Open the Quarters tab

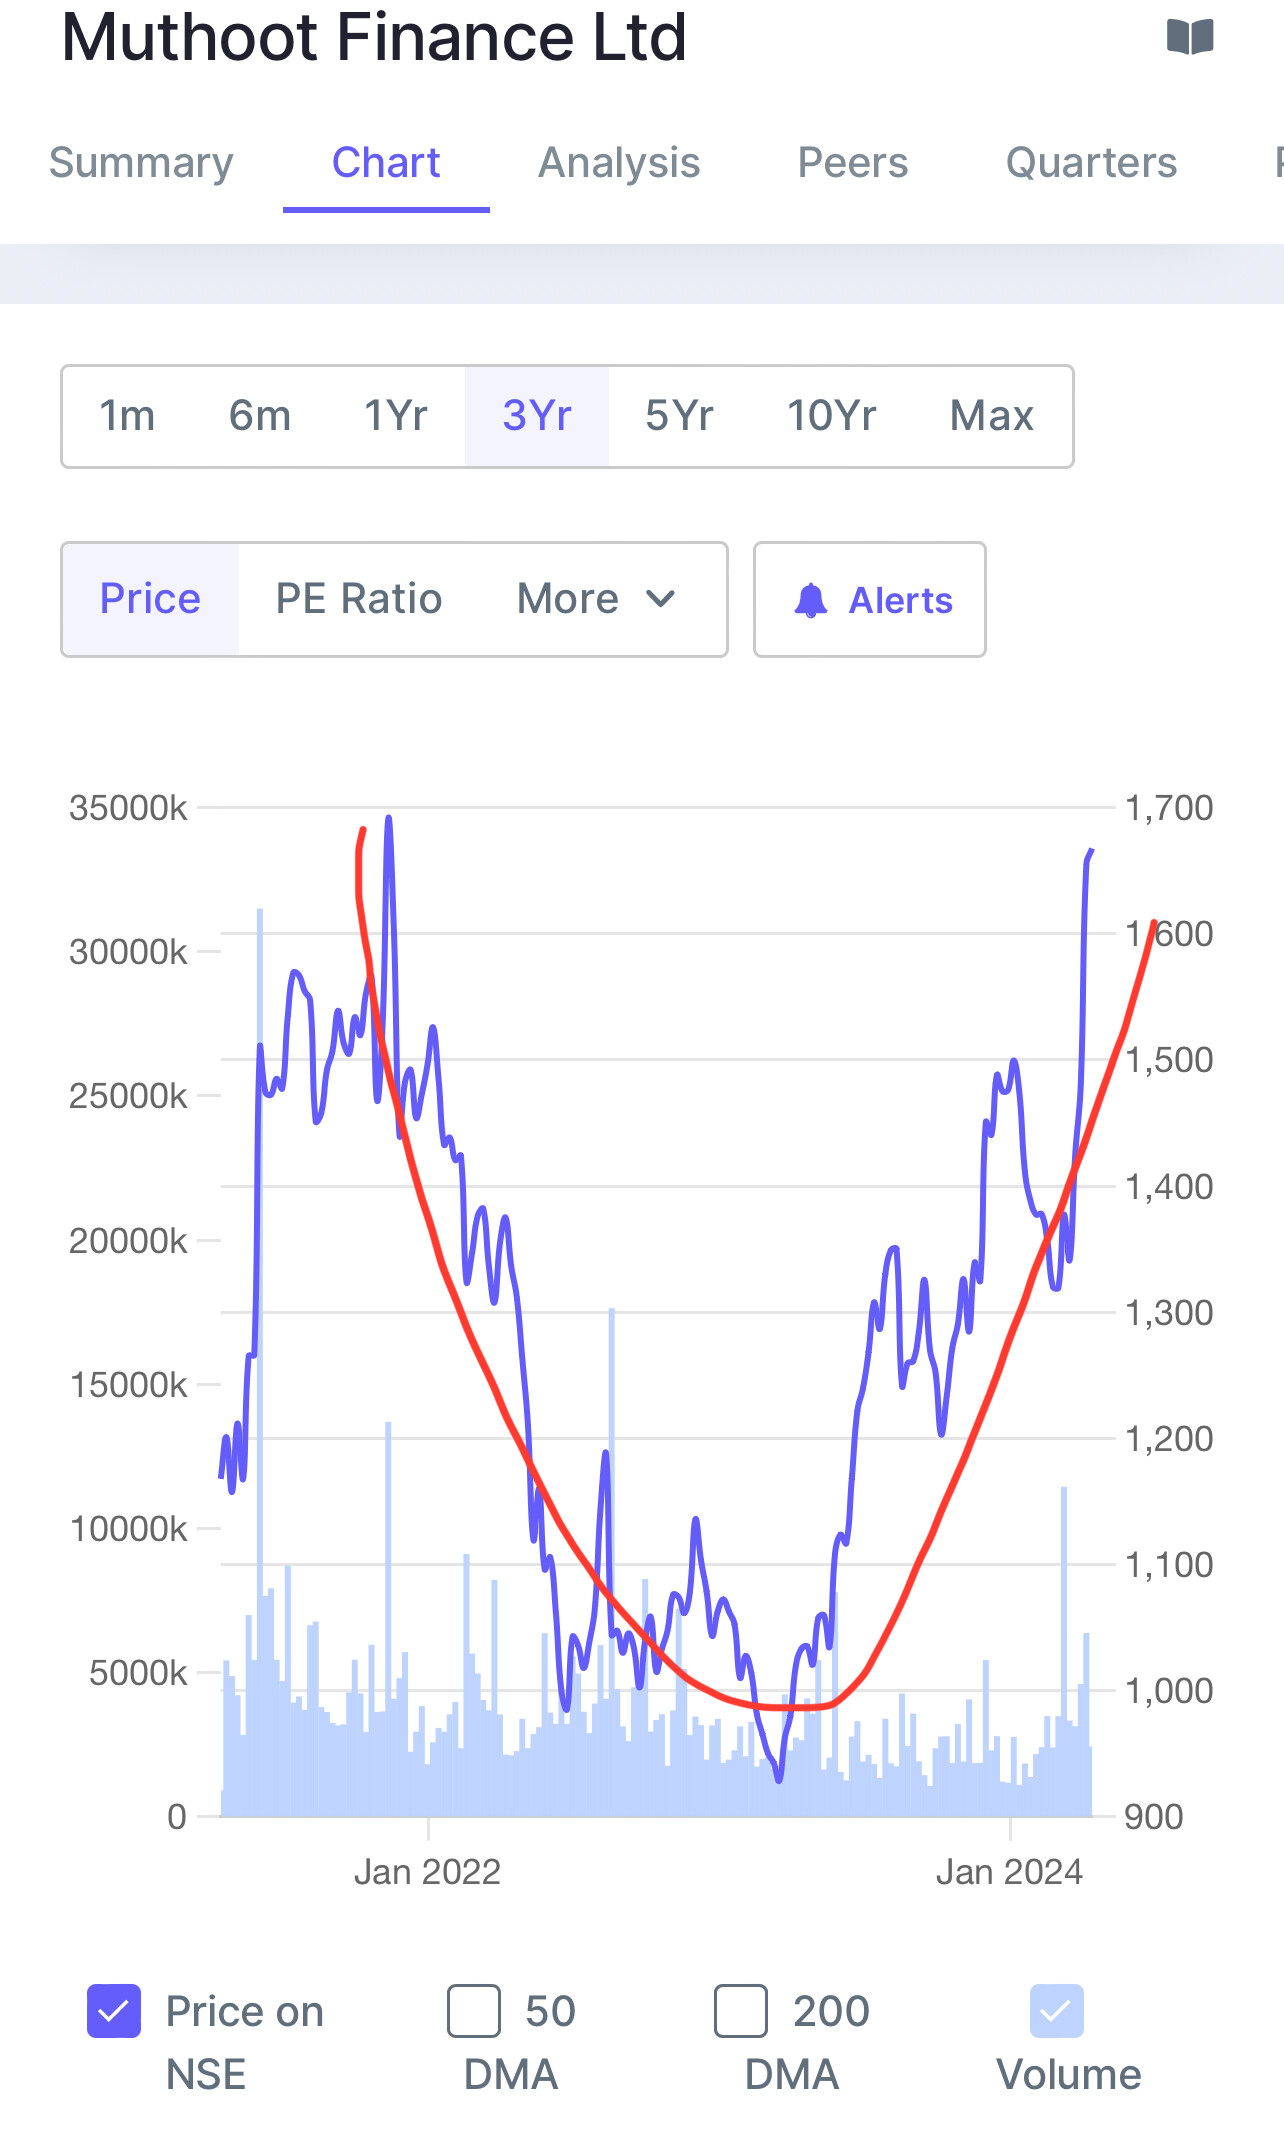click(x=1091, y=163)
